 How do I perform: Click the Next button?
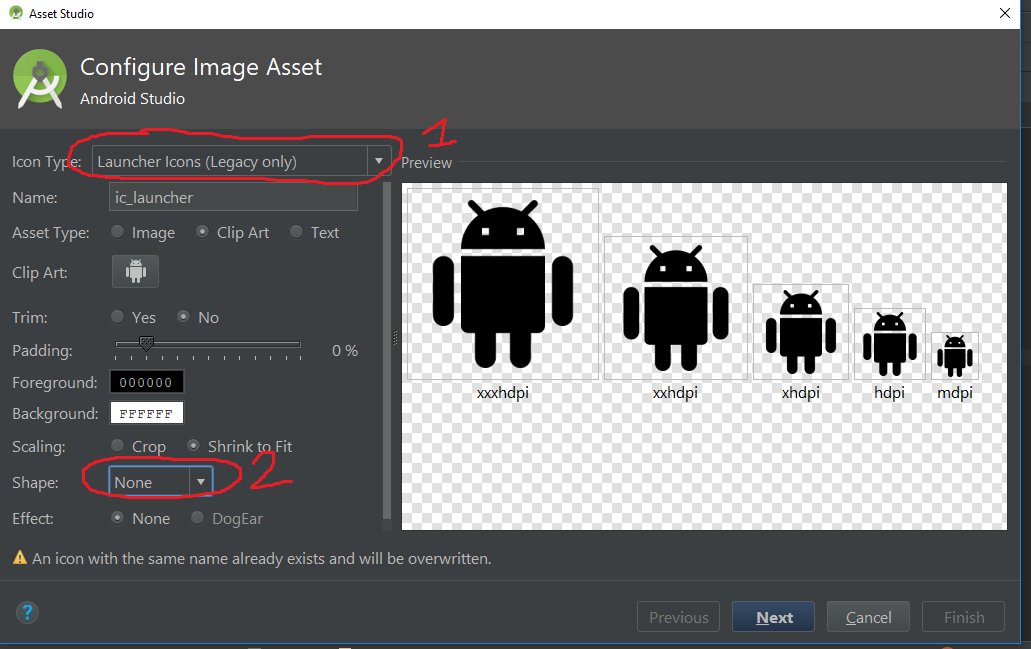(772, 616)
